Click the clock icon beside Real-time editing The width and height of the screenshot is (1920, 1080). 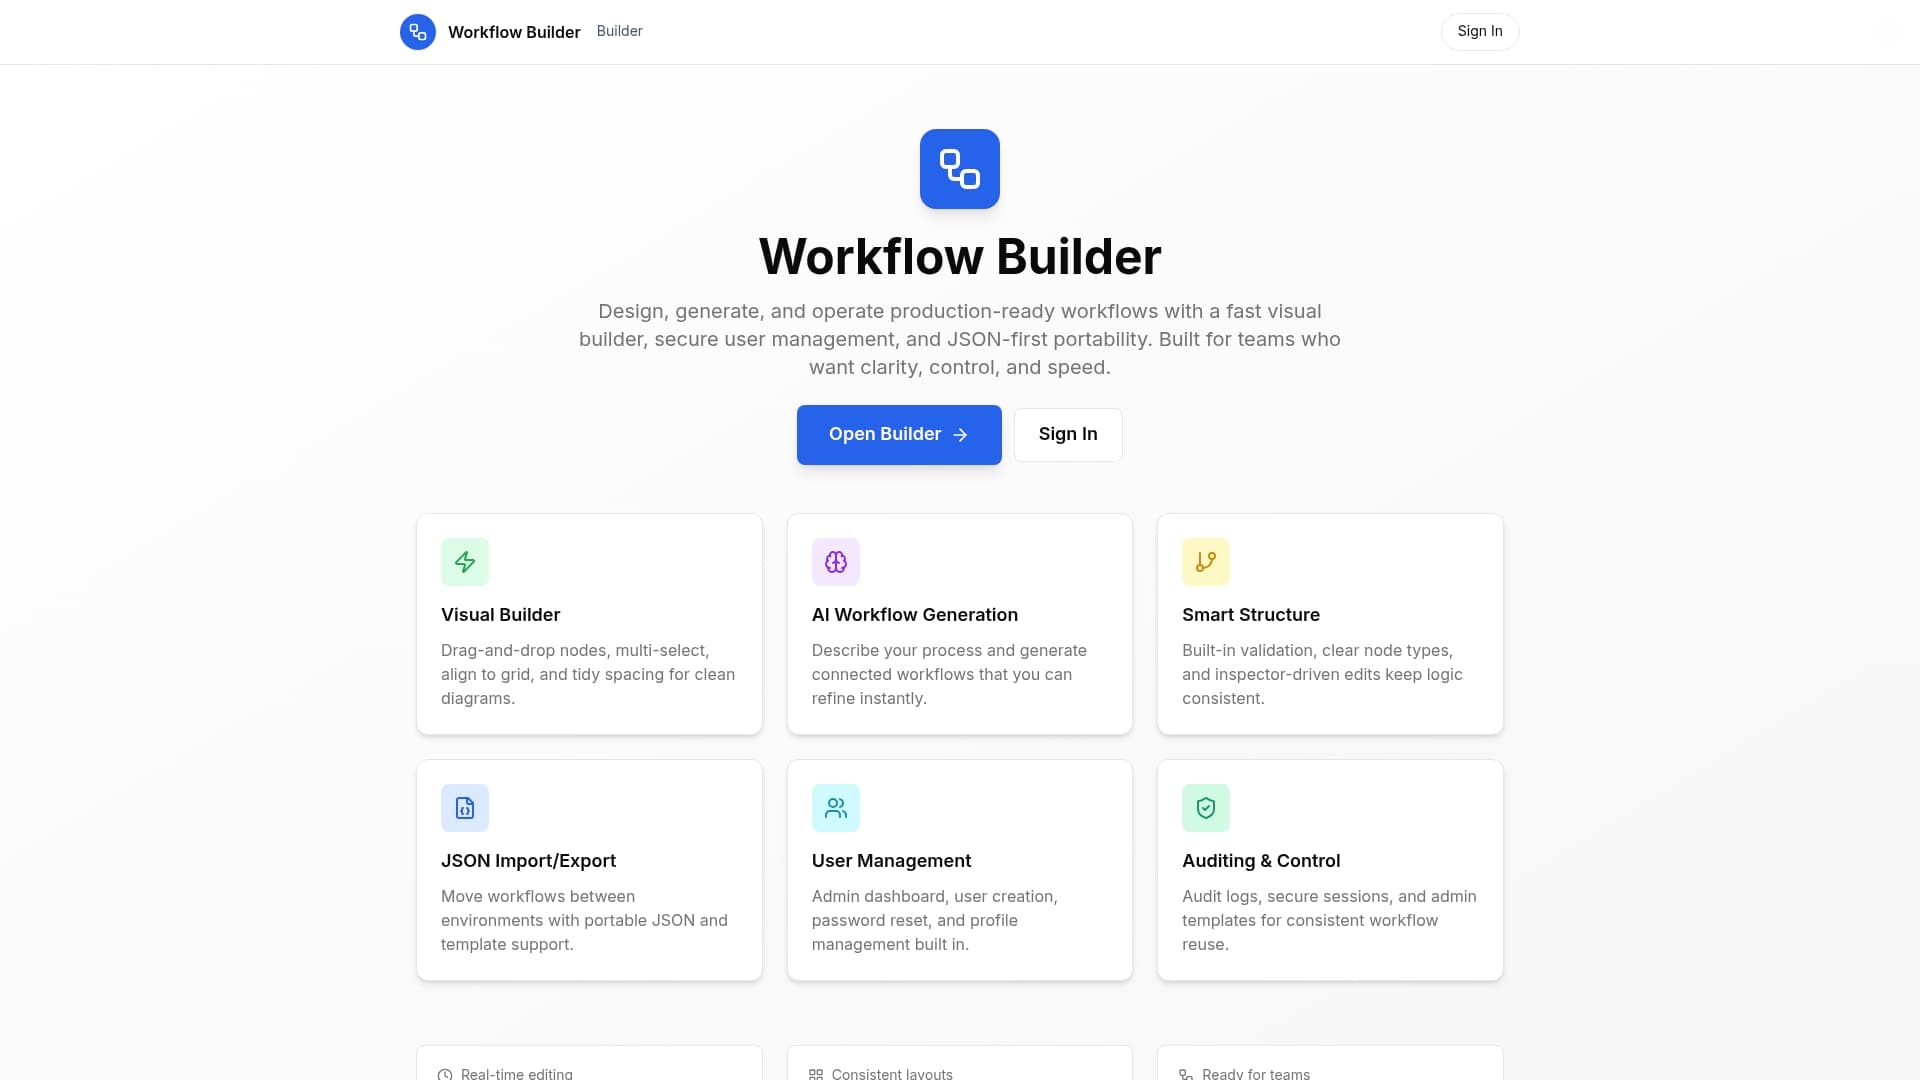coord(445,1075)
